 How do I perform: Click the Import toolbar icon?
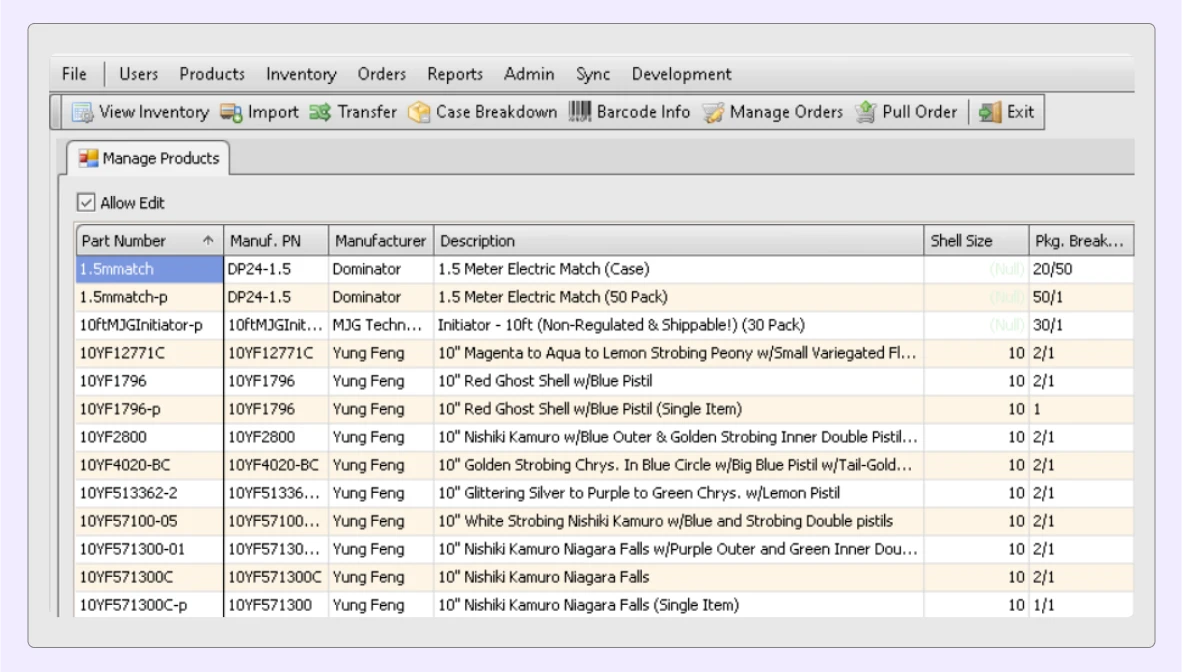[x=231, y=112]
